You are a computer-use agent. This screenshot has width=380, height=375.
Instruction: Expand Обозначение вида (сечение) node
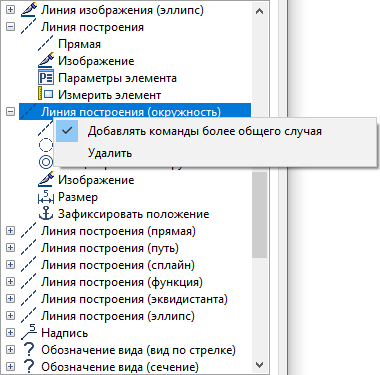point(10,366)
